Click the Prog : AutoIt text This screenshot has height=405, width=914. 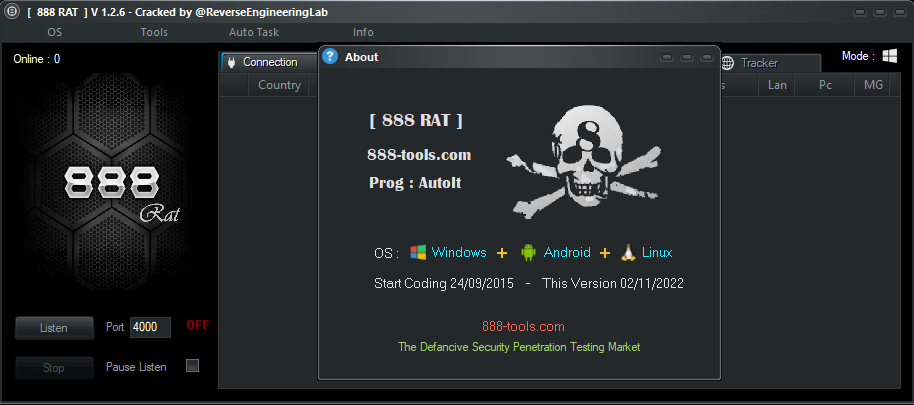[x=415, y=182]
